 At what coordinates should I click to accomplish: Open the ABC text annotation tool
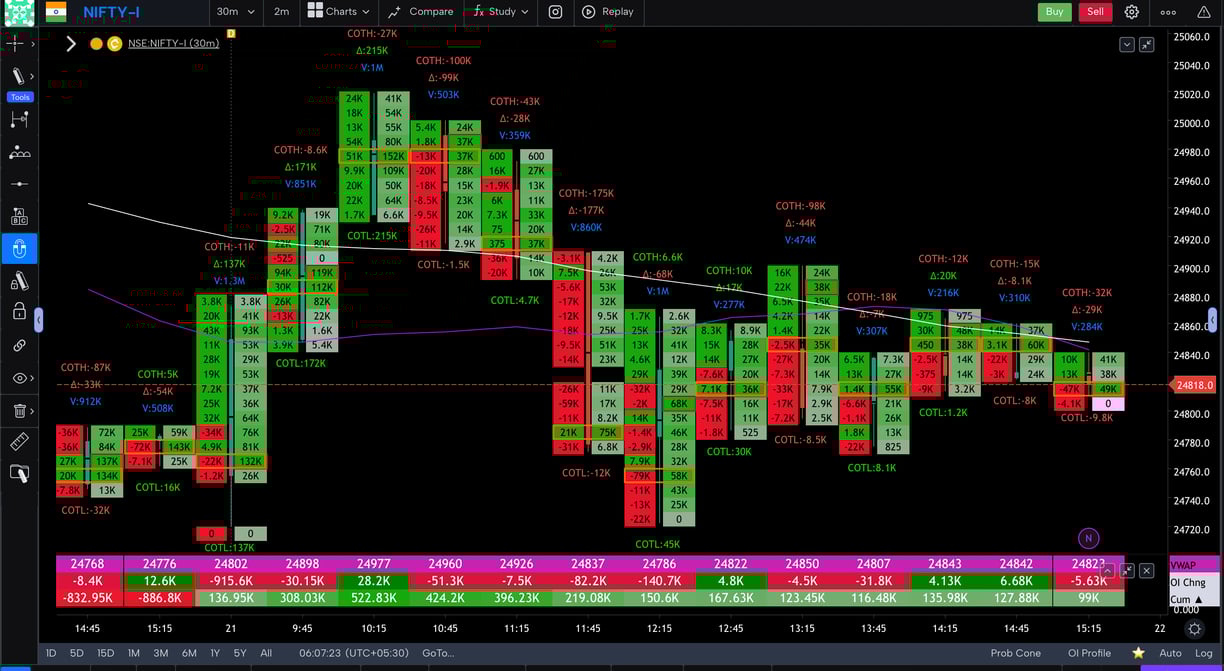pyautogui.click(x=18, y=217)
